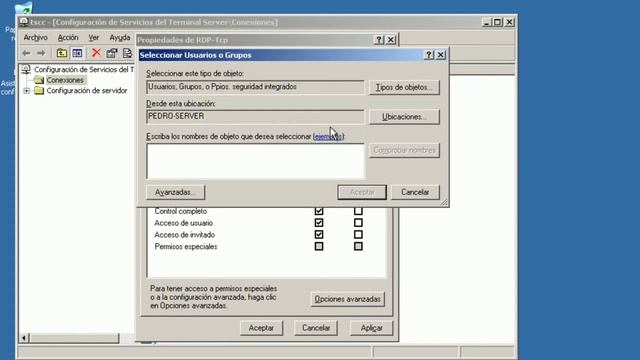Click Cancelar in Propiedades de RDP-Tcp
640x360 pixels.
click(x=316, y=328)
